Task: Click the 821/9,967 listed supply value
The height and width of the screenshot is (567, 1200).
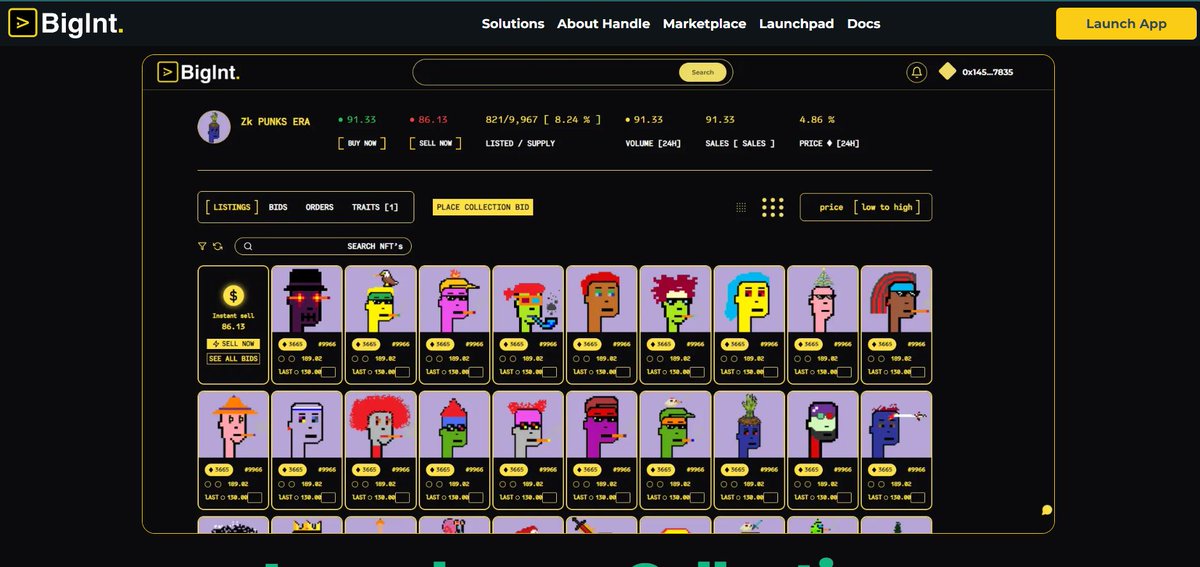Action: coord(543,120)
